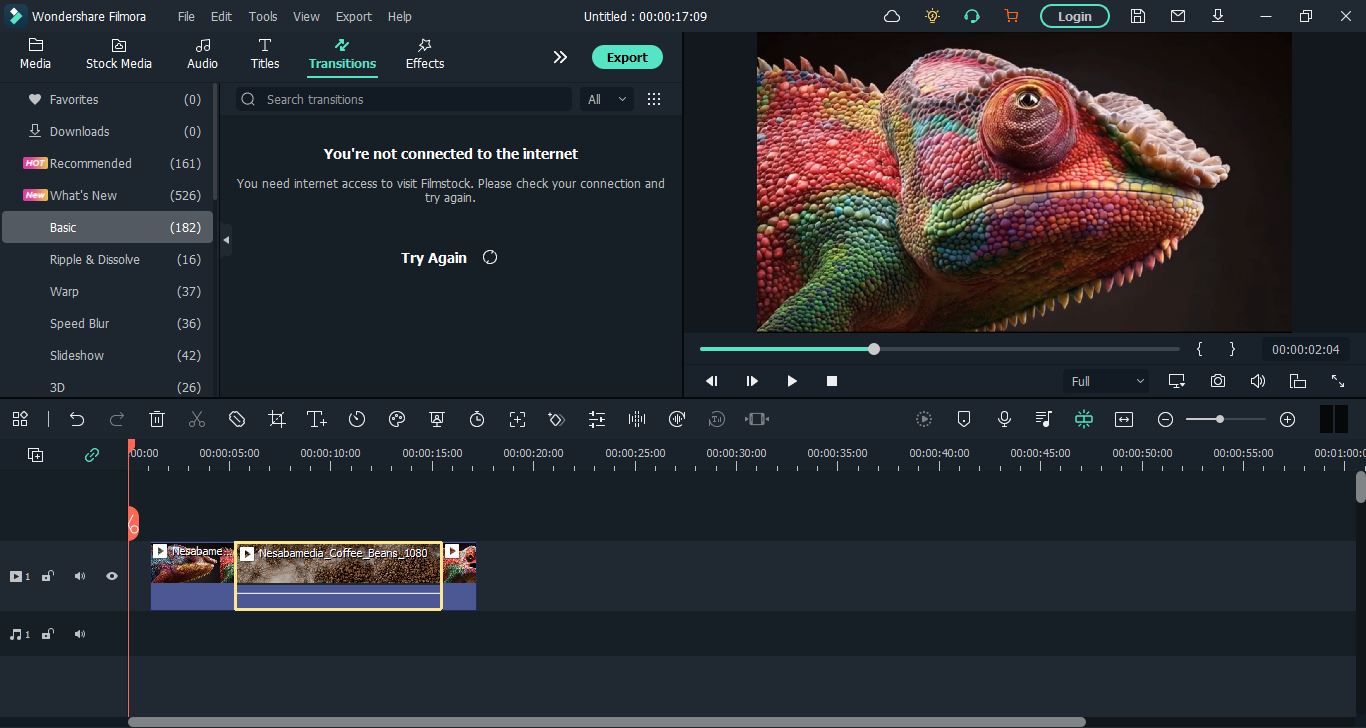Open the Full preview quality dropdown
Image resolution: width=1366 pixels, height=728 pixels.
(1107, 381)
